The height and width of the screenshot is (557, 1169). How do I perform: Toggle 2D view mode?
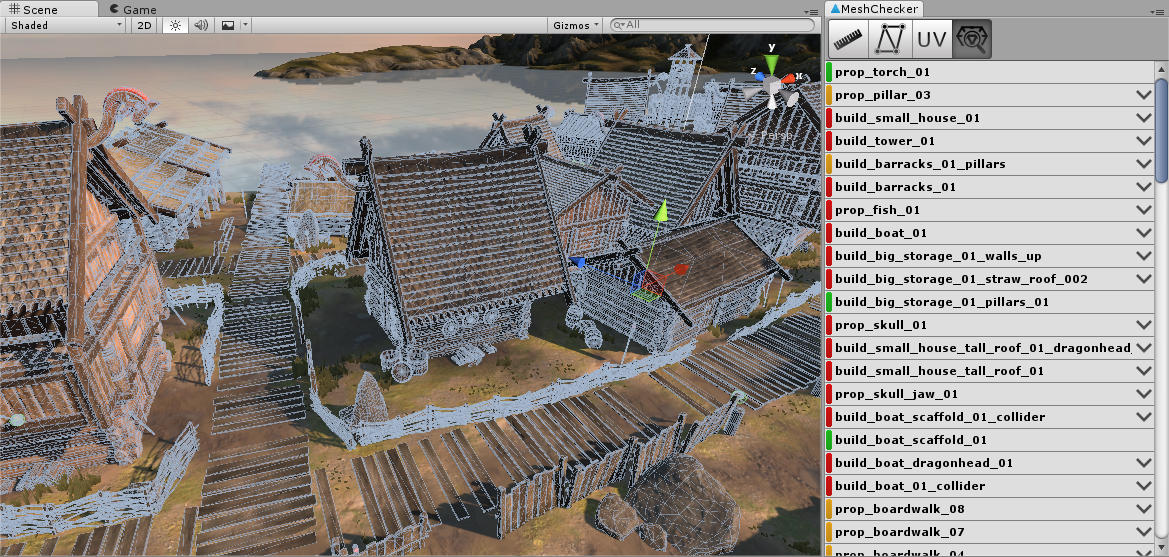(145, 25)
